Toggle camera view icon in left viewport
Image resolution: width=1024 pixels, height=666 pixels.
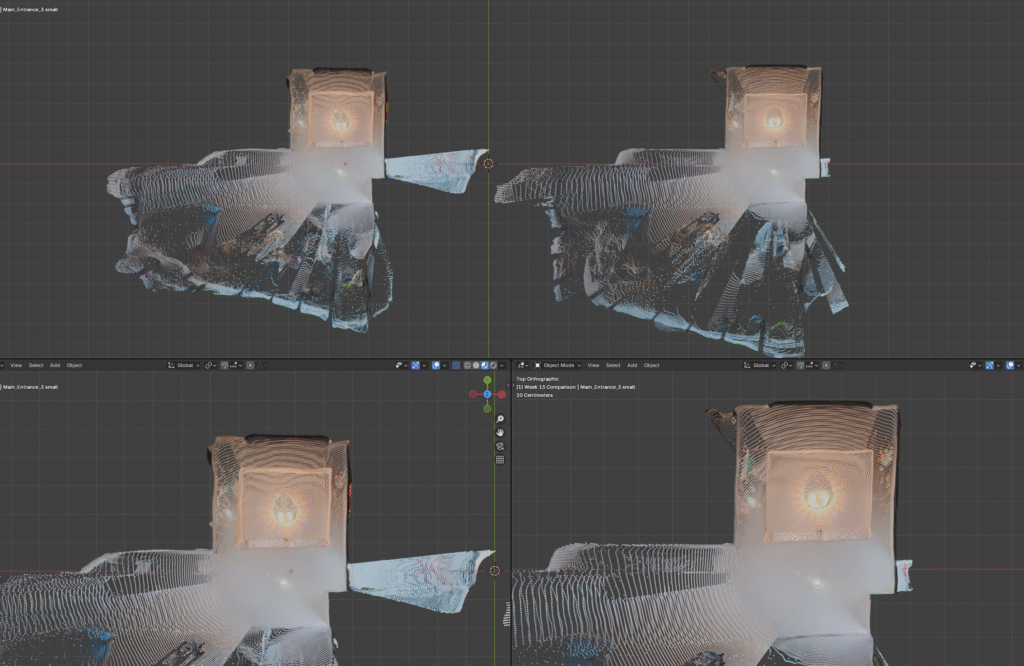[500, 446]
